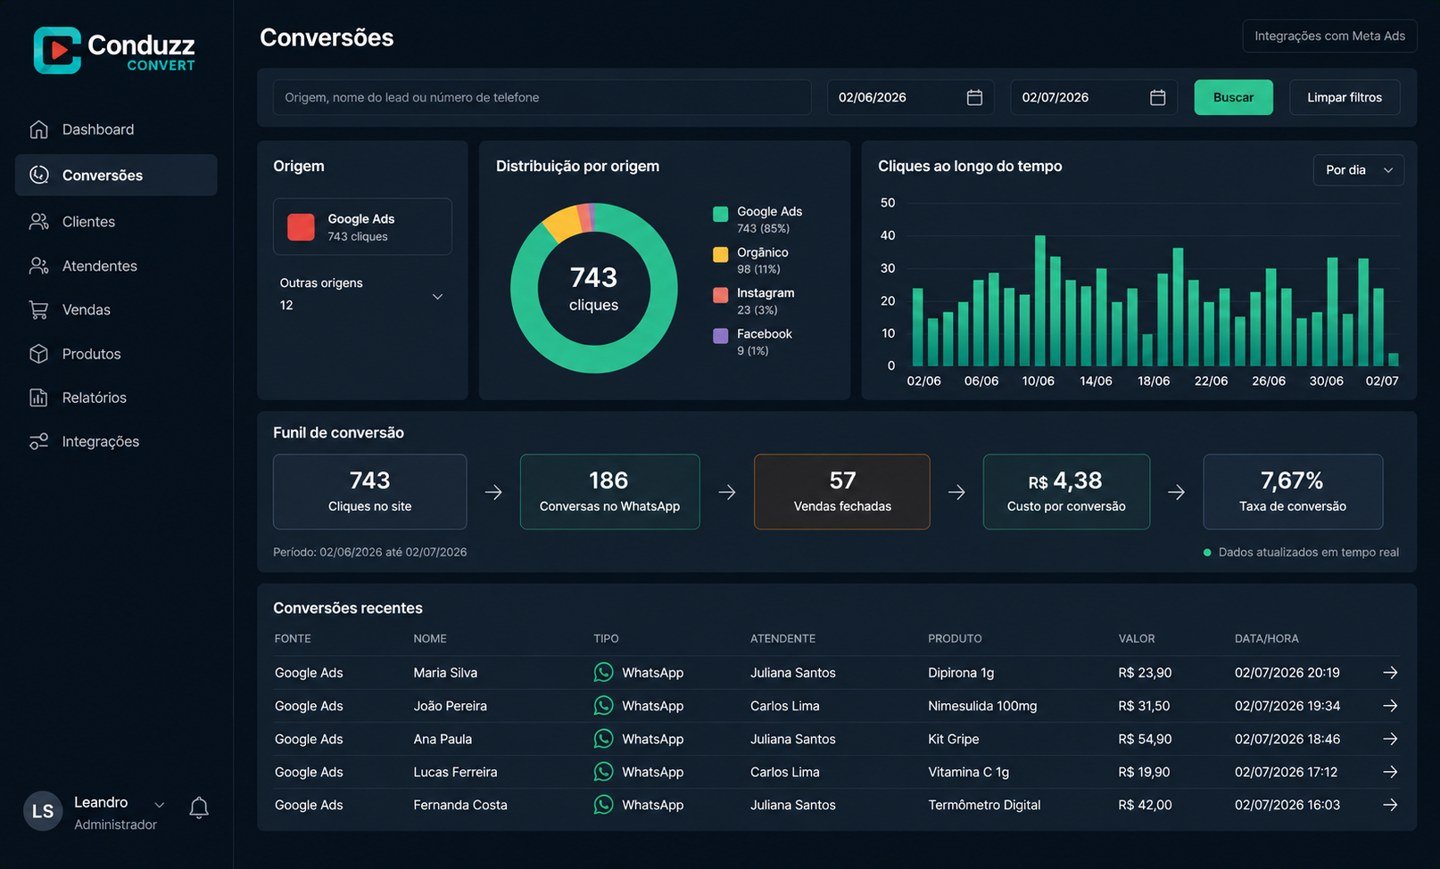Click the 57 Vendas fechadas card
The height and width of the screenshot is (869, 1440).
842,492
